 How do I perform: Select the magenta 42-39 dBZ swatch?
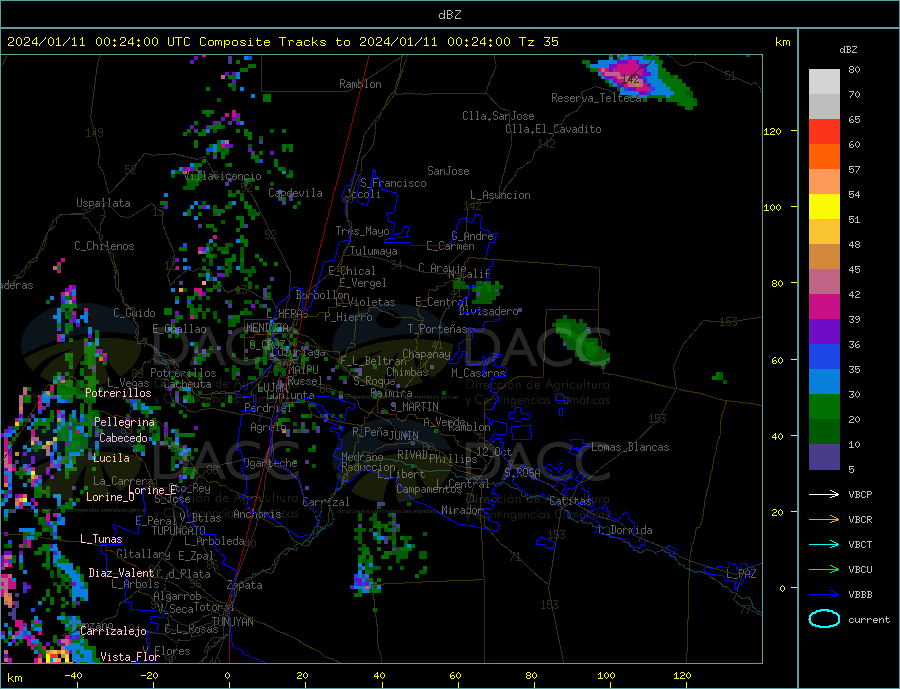824,307
